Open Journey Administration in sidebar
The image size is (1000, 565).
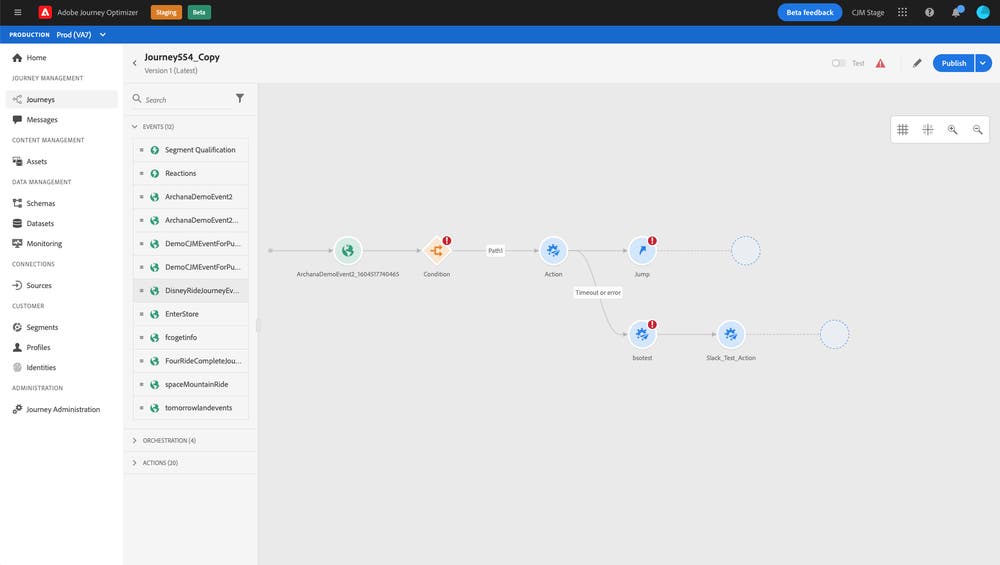61,409
